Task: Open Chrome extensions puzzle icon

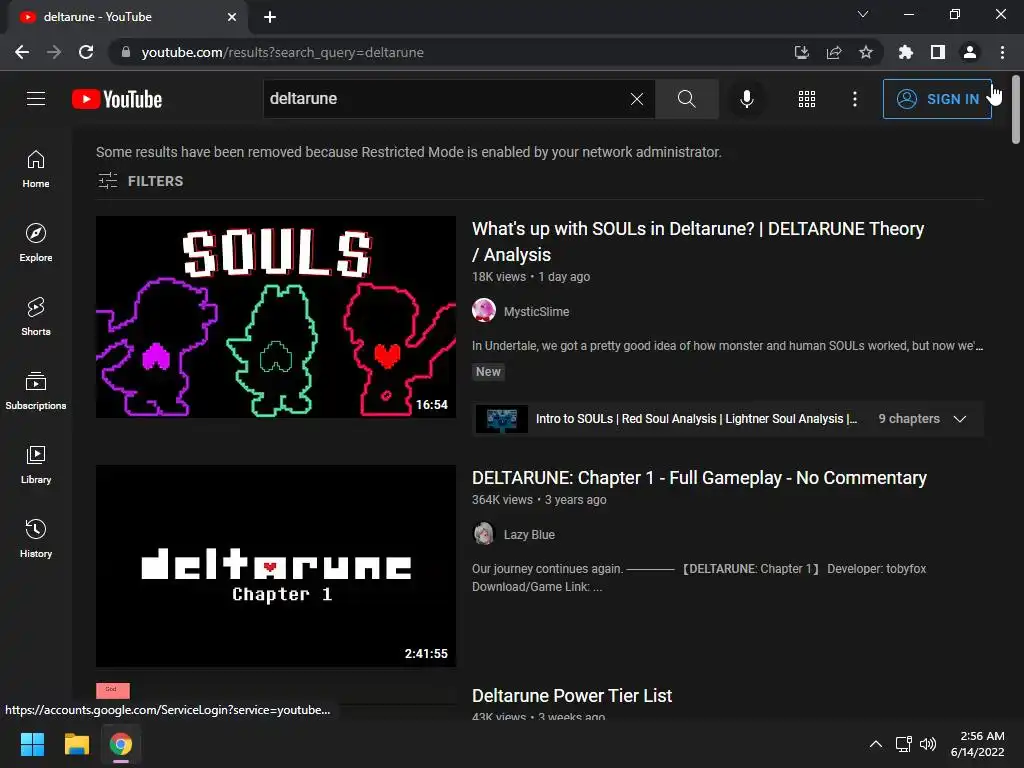Action: click(x=905, y=52)
